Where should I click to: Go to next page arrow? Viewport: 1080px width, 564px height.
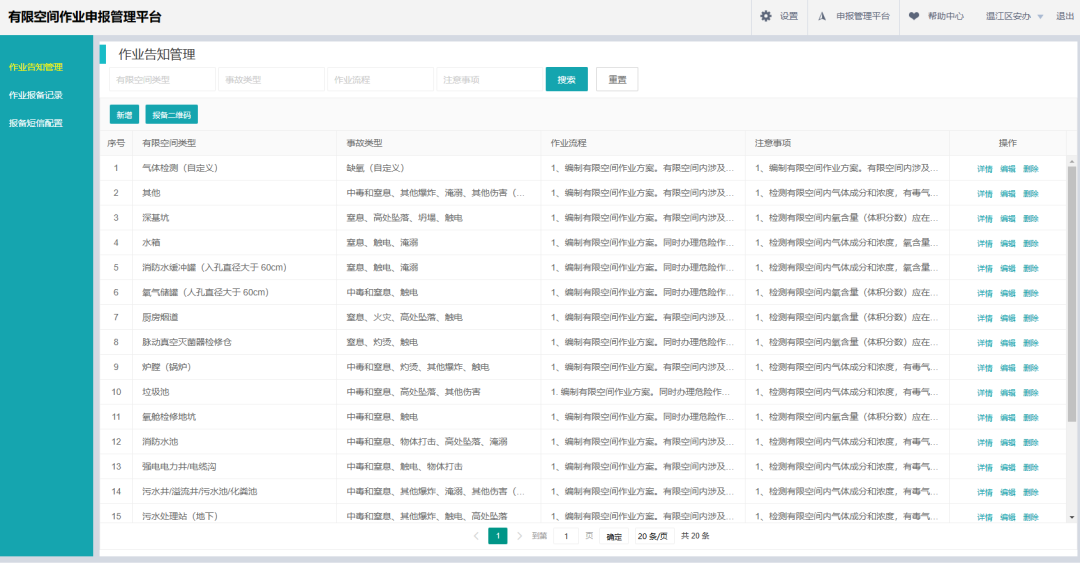pos(519,536)
